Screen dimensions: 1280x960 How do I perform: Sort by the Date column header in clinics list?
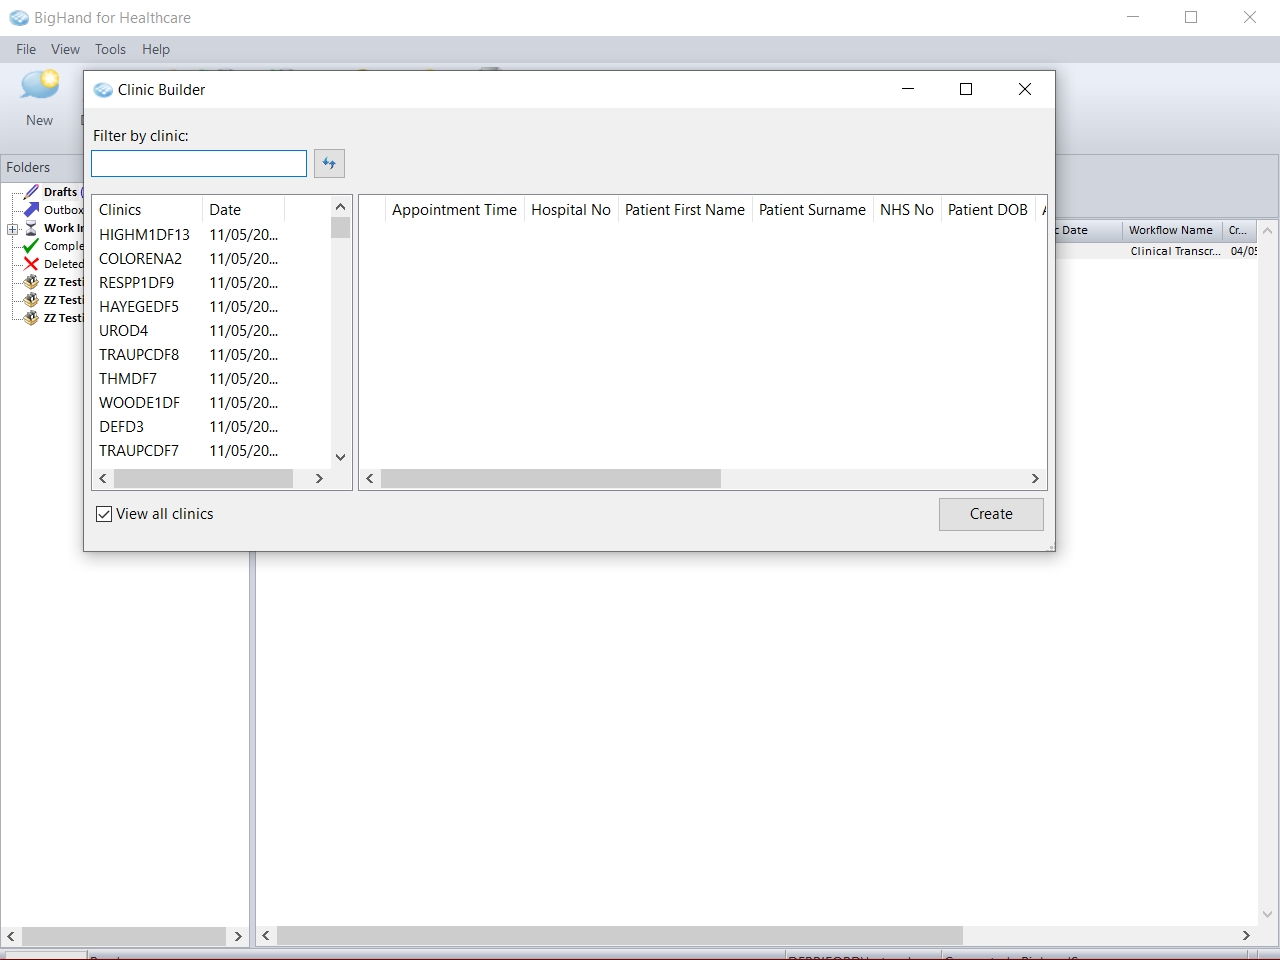point(244,210)
